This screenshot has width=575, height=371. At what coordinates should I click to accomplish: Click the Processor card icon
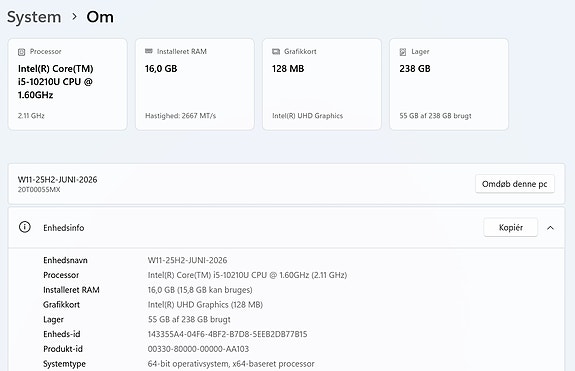pos(22,52)
